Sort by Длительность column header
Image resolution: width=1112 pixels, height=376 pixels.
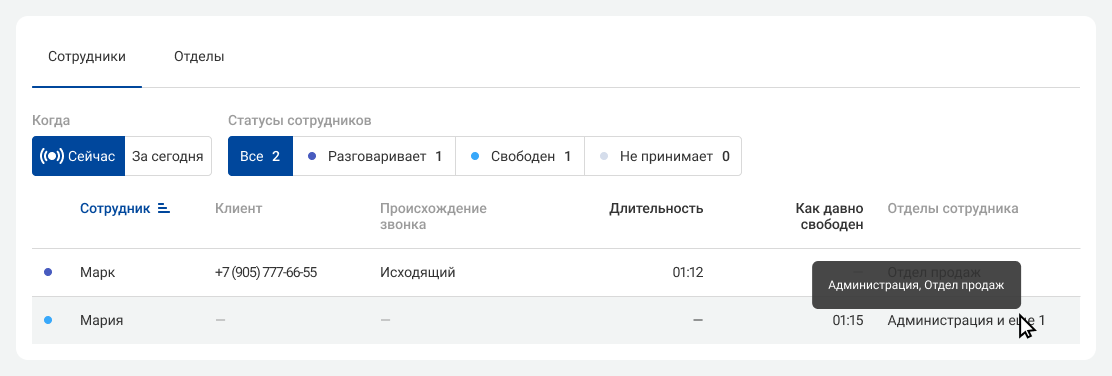coord(656,209)
